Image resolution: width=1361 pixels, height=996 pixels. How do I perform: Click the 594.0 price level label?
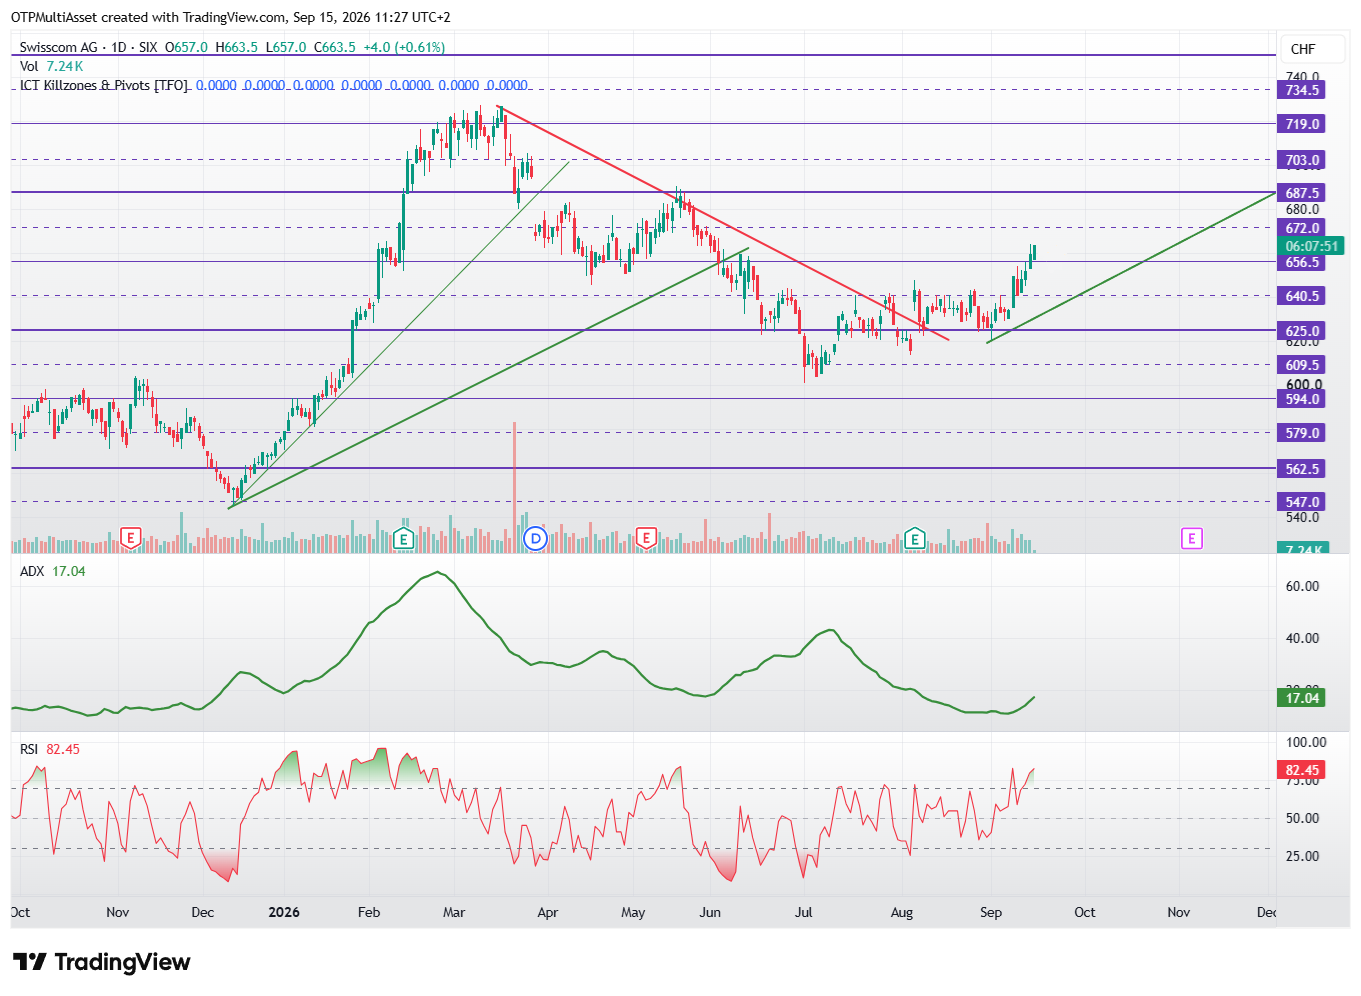pyautogui.click(x=1302, y=399)
